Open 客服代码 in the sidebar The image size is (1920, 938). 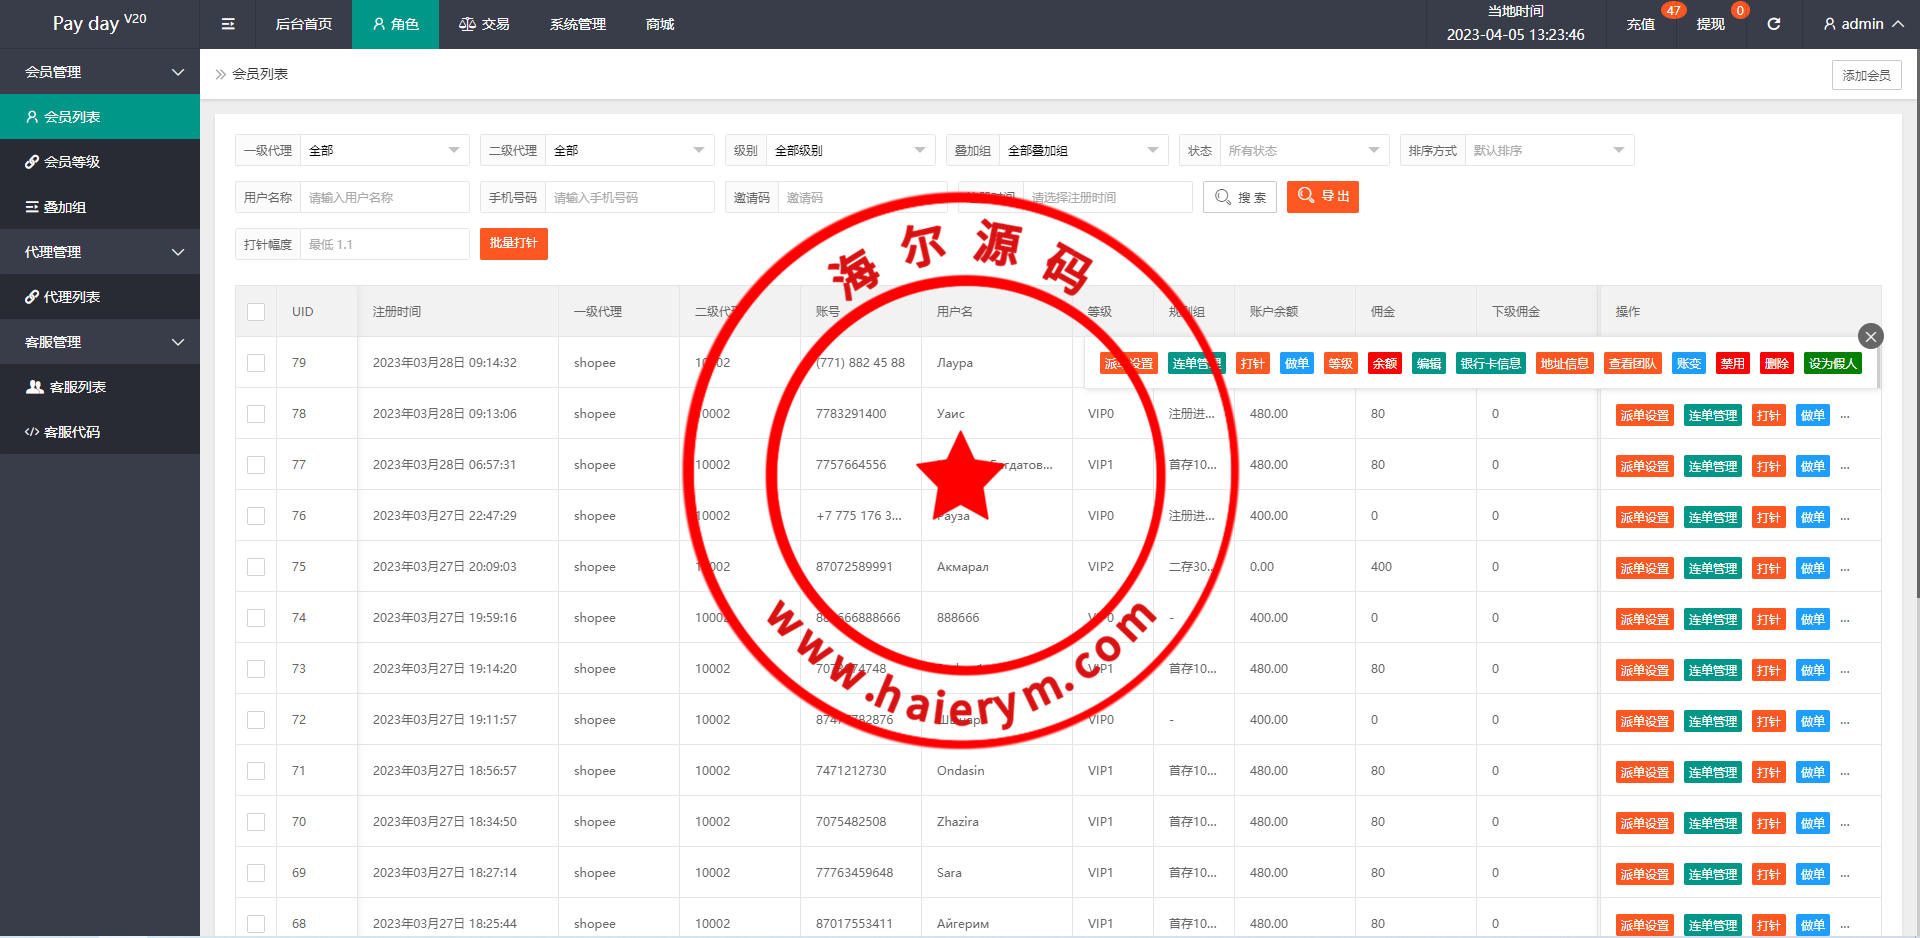(100, 432)
